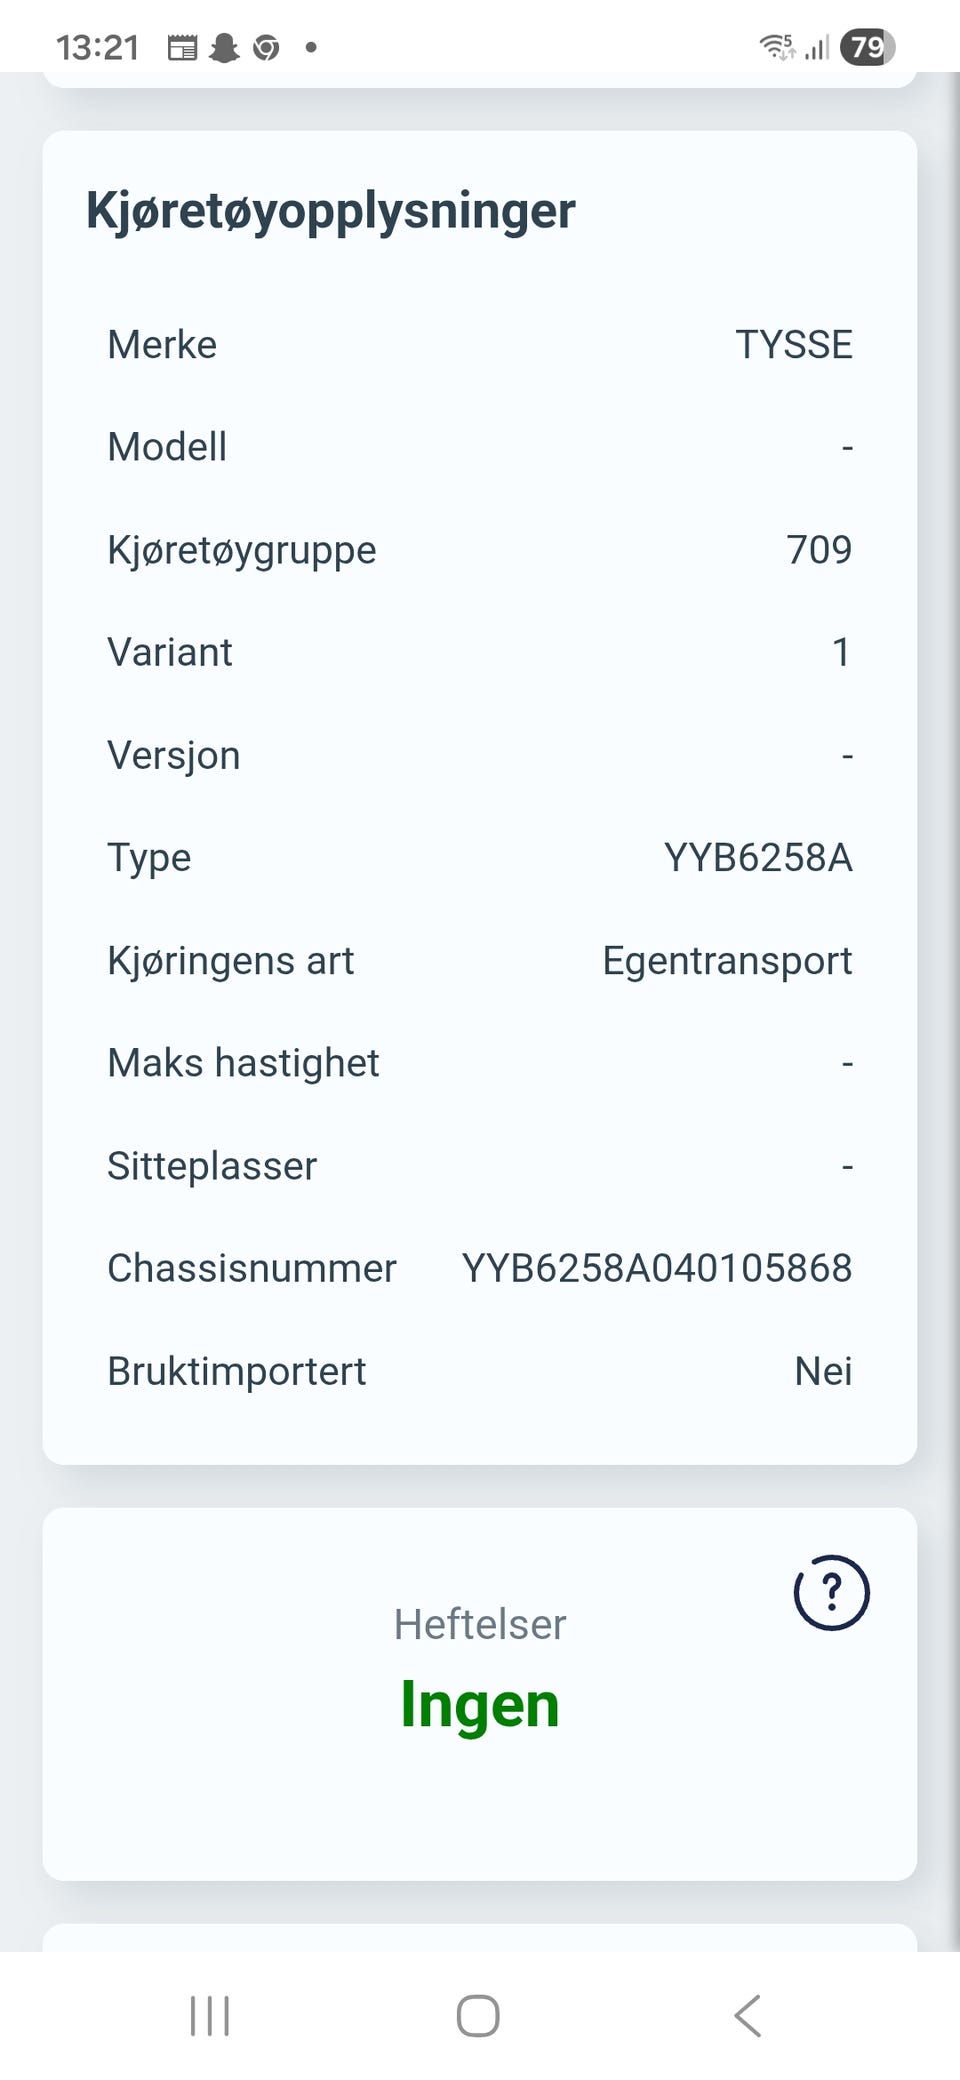Open the Heftelser help question mark

[831, 1592]
